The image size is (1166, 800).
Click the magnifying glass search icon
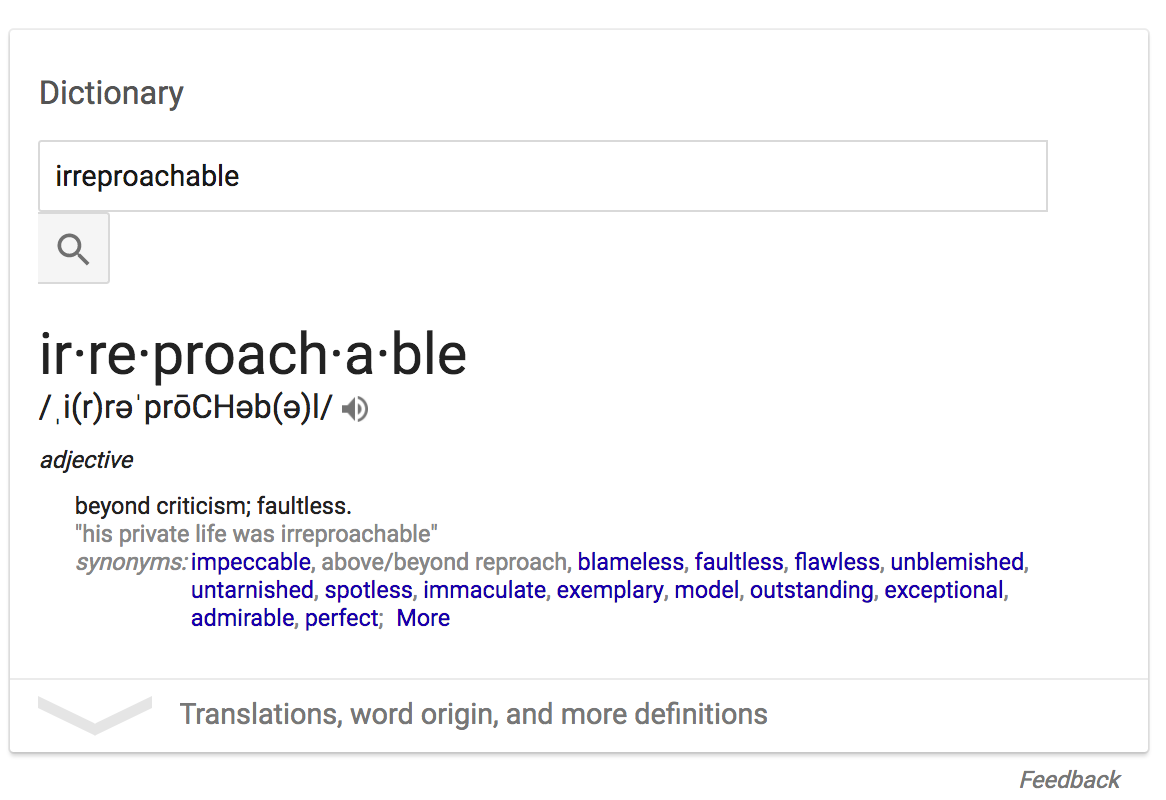pyautogui.click(x=73, y=248)
